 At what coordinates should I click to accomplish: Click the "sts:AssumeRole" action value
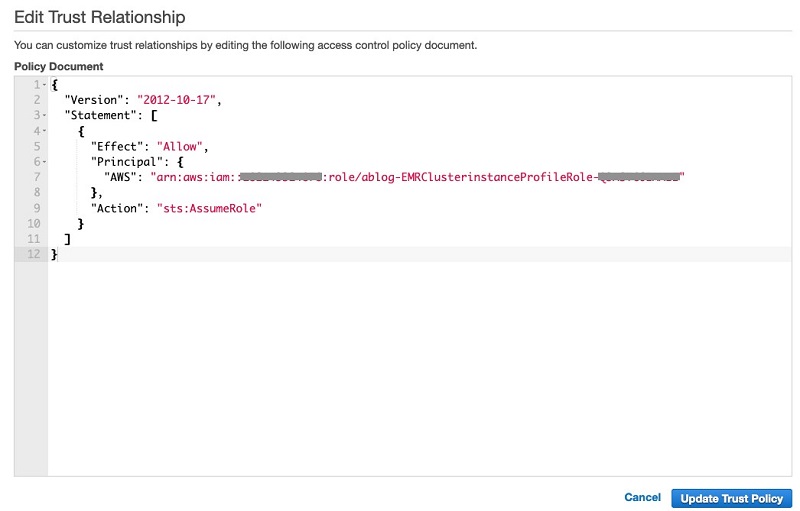209,208
